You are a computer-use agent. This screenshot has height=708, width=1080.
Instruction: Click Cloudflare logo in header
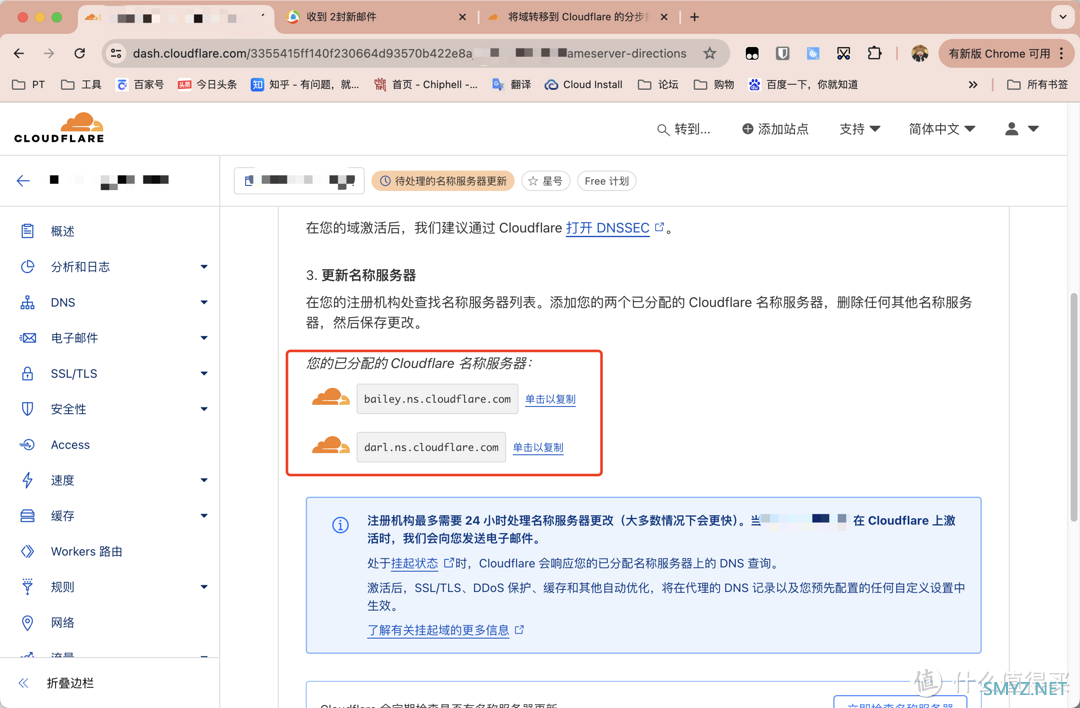[x=59, y=128]
